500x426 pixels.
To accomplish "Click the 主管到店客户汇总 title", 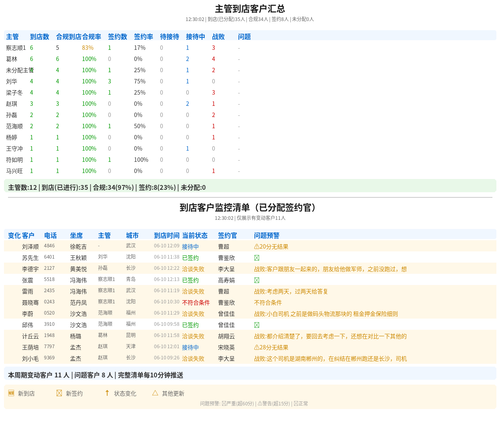I will click(250, 9).
